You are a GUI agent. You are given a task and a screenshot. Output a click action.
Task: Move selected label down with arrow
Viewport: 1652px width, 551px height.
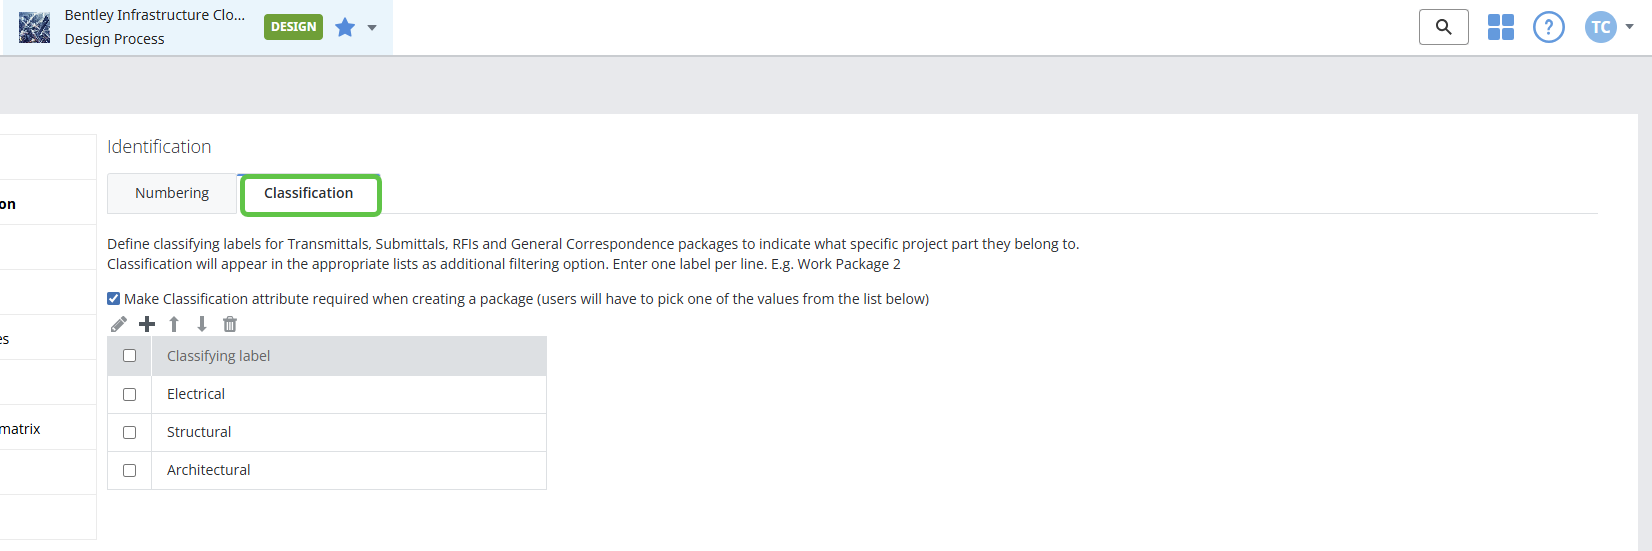pos(202,324)
